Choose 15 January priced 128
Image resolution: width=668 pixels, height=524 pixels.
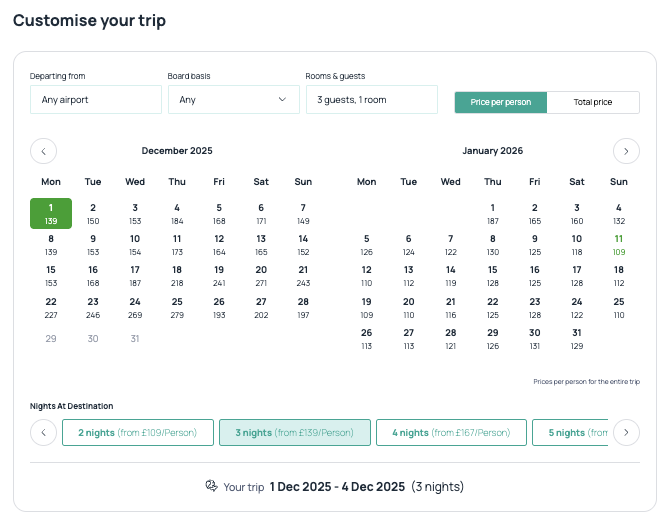(492, 276)
